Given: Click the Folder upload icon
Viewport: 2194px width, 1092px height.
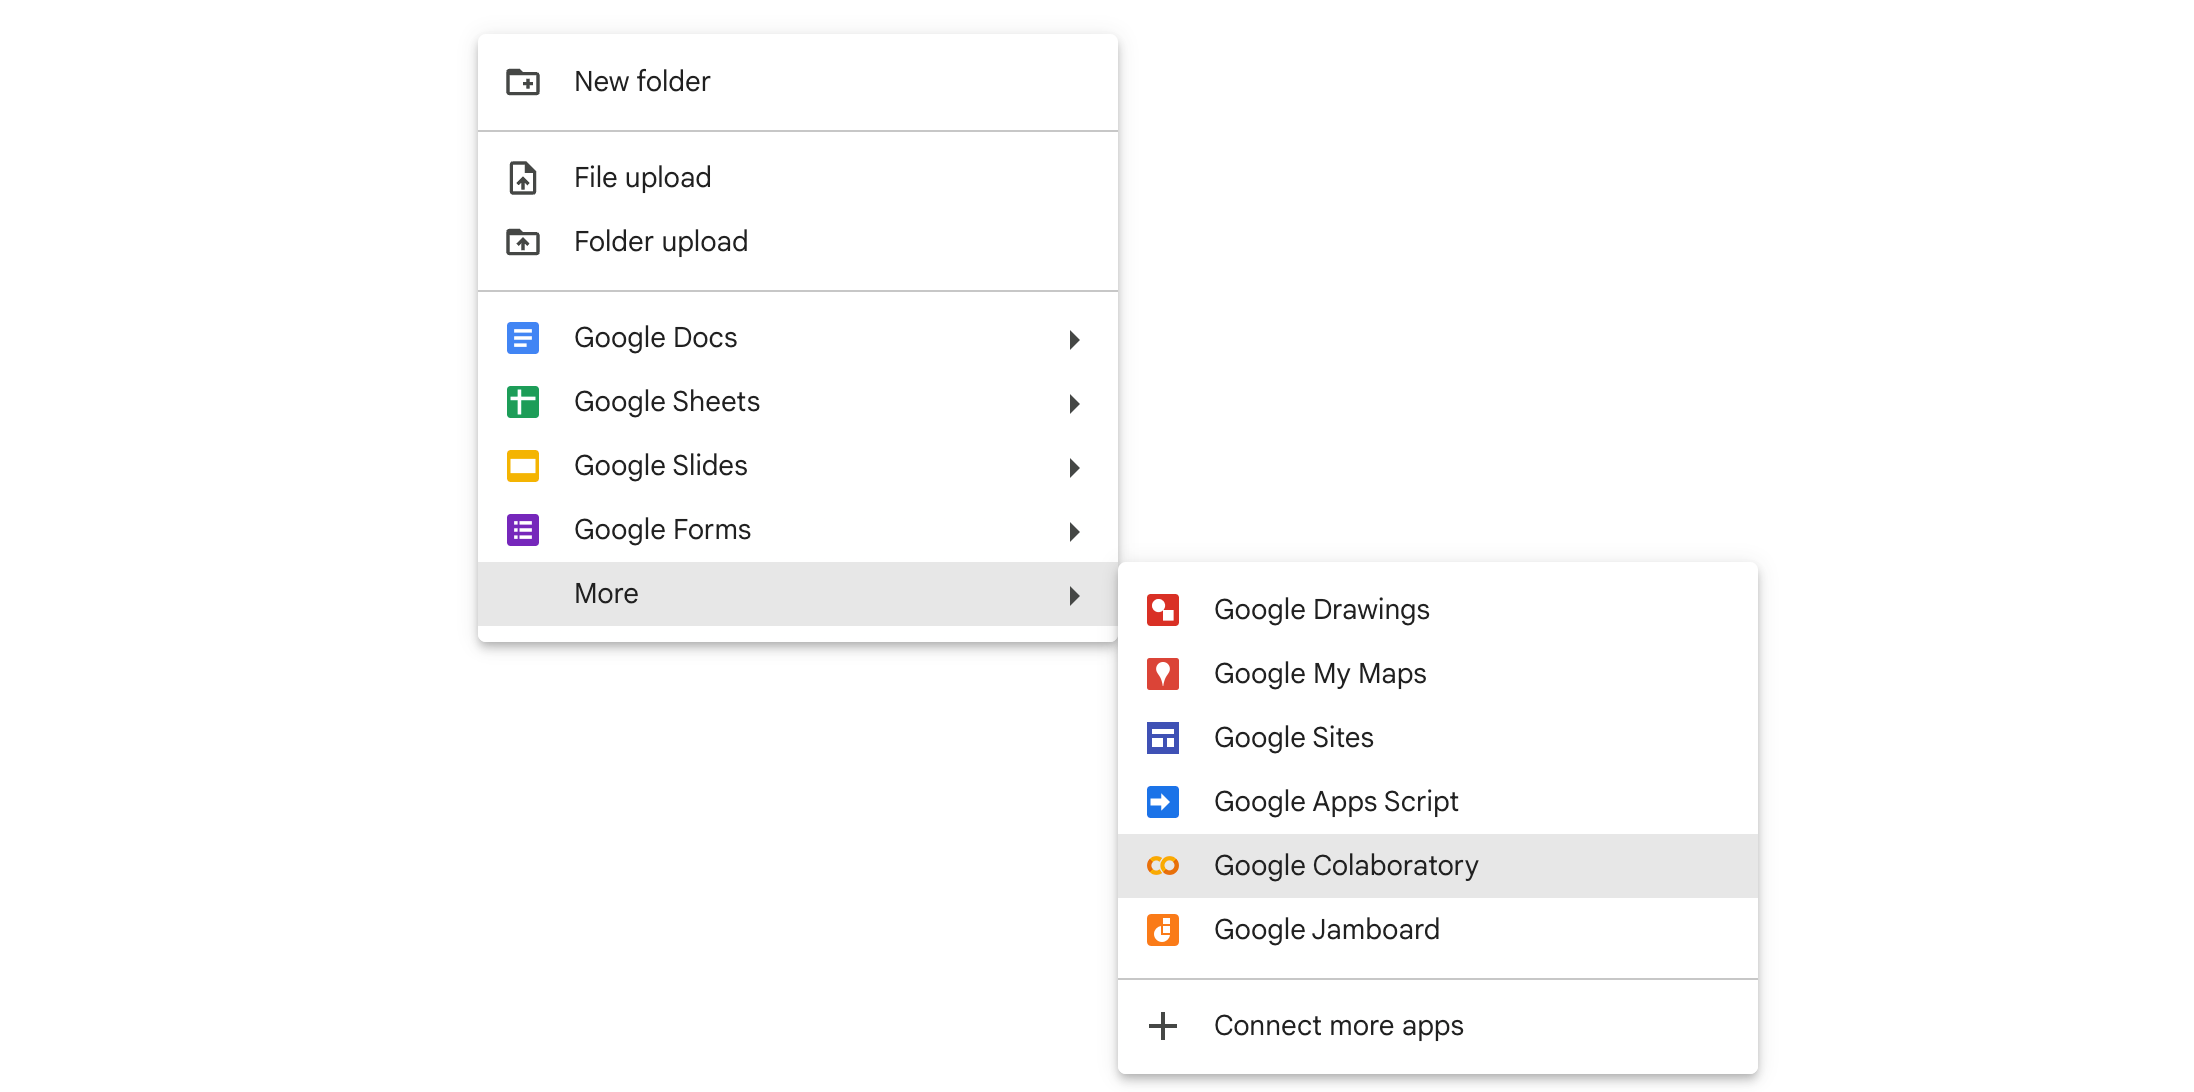Looking at the screenshot, I should (x=522, y=242).
